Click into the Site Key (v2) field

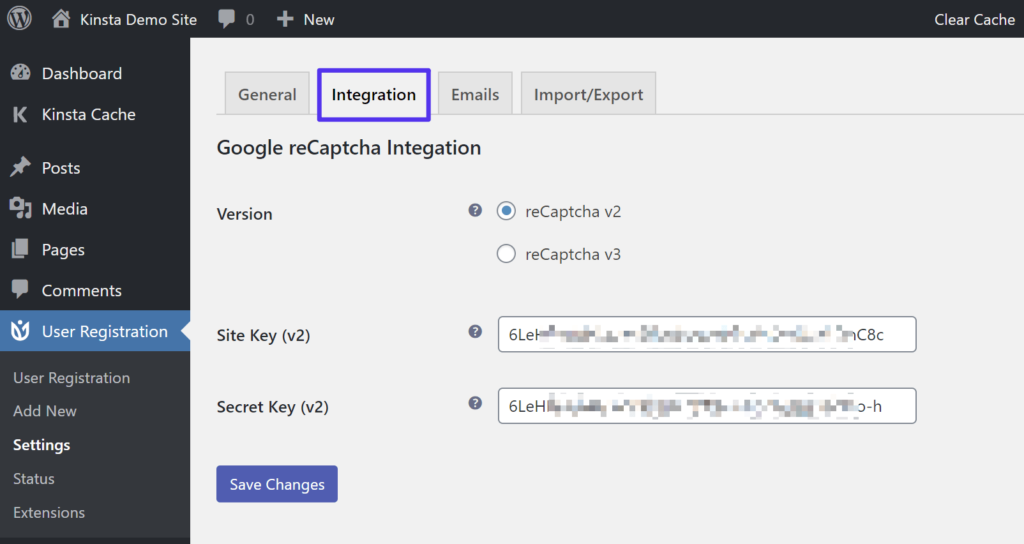[706, 335]
